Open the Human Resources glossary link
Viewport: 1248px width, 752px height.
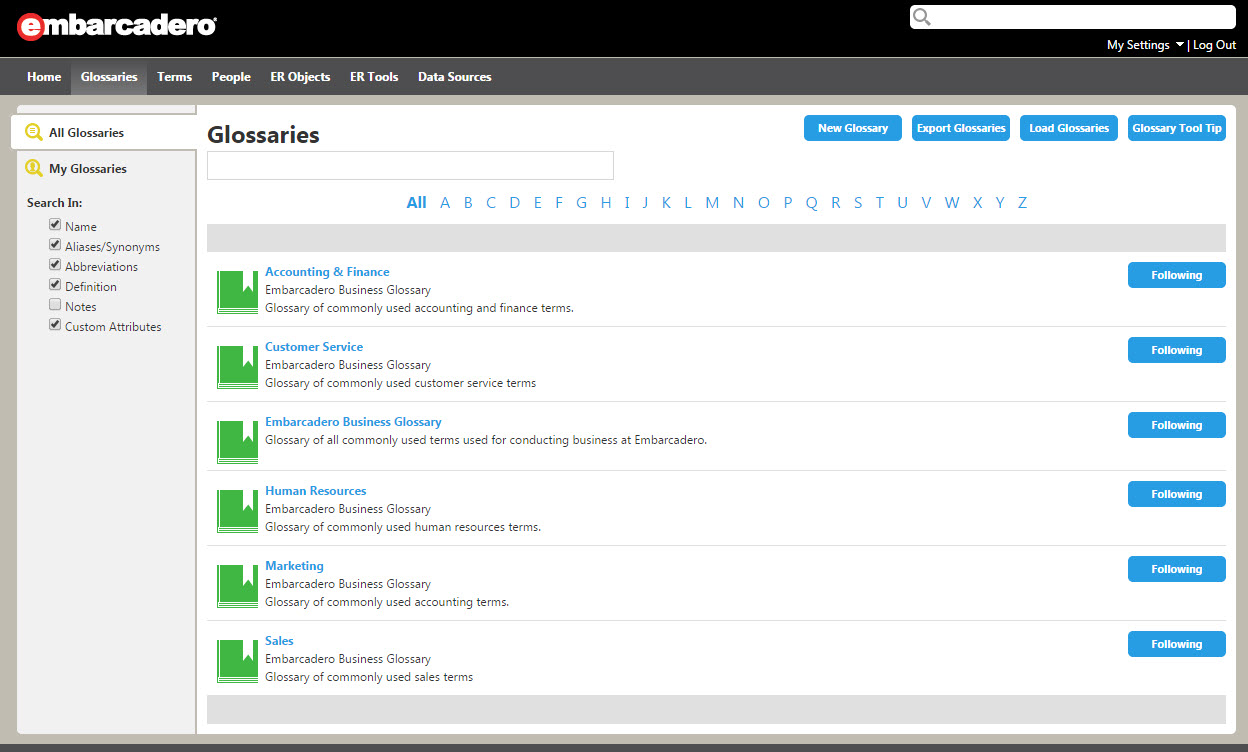(316, 491)
